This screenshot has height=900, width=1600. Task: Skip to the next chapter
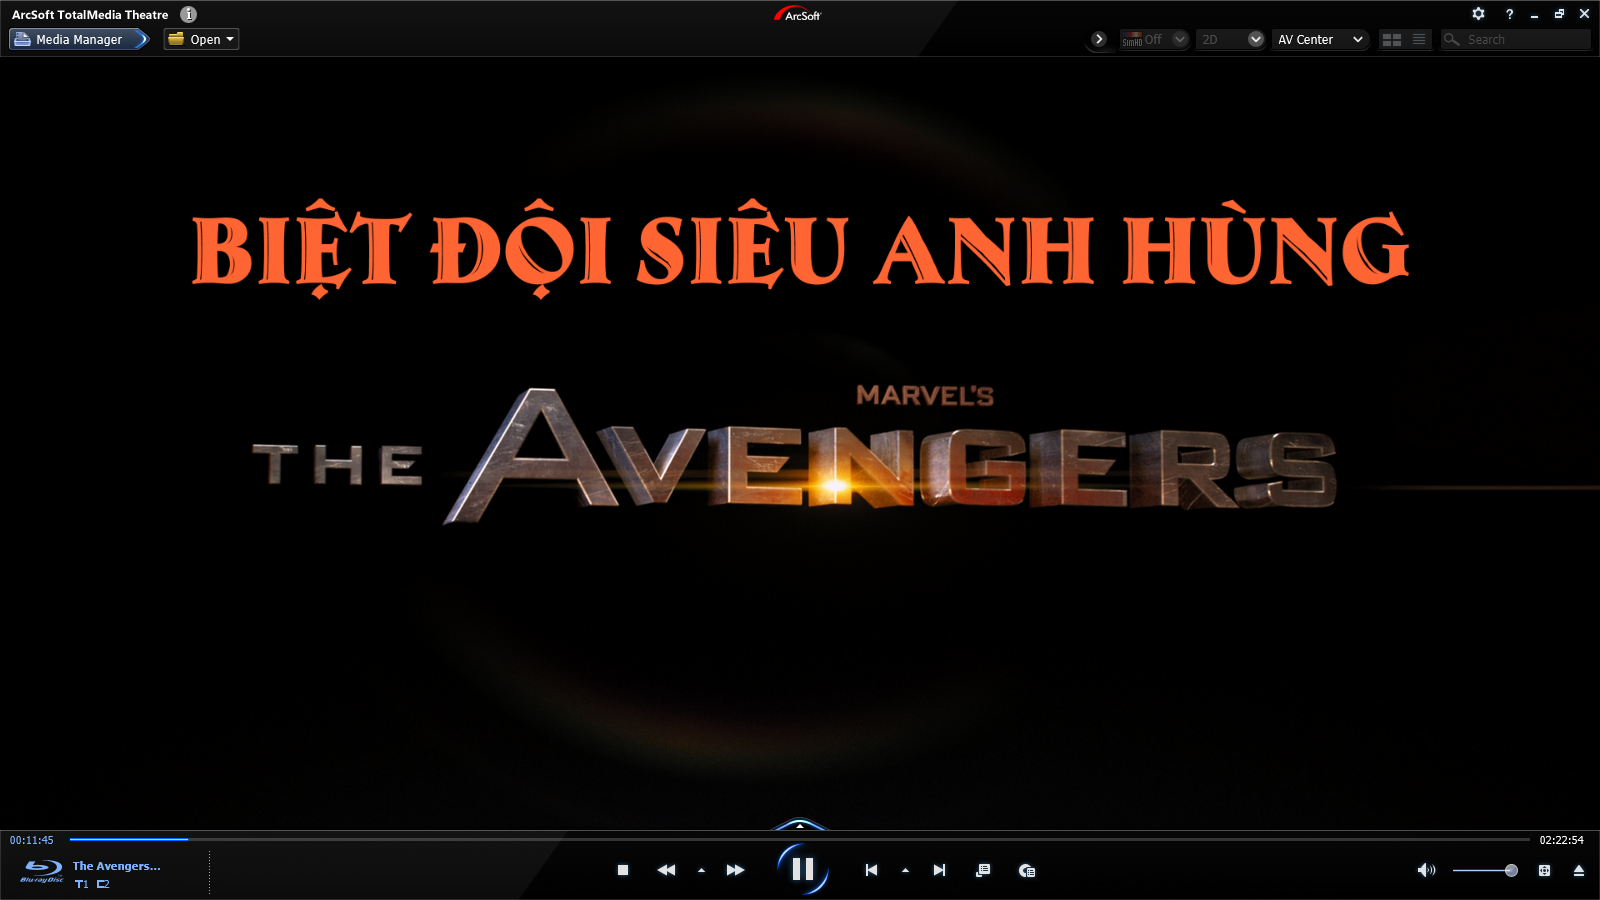click(939, 870)
